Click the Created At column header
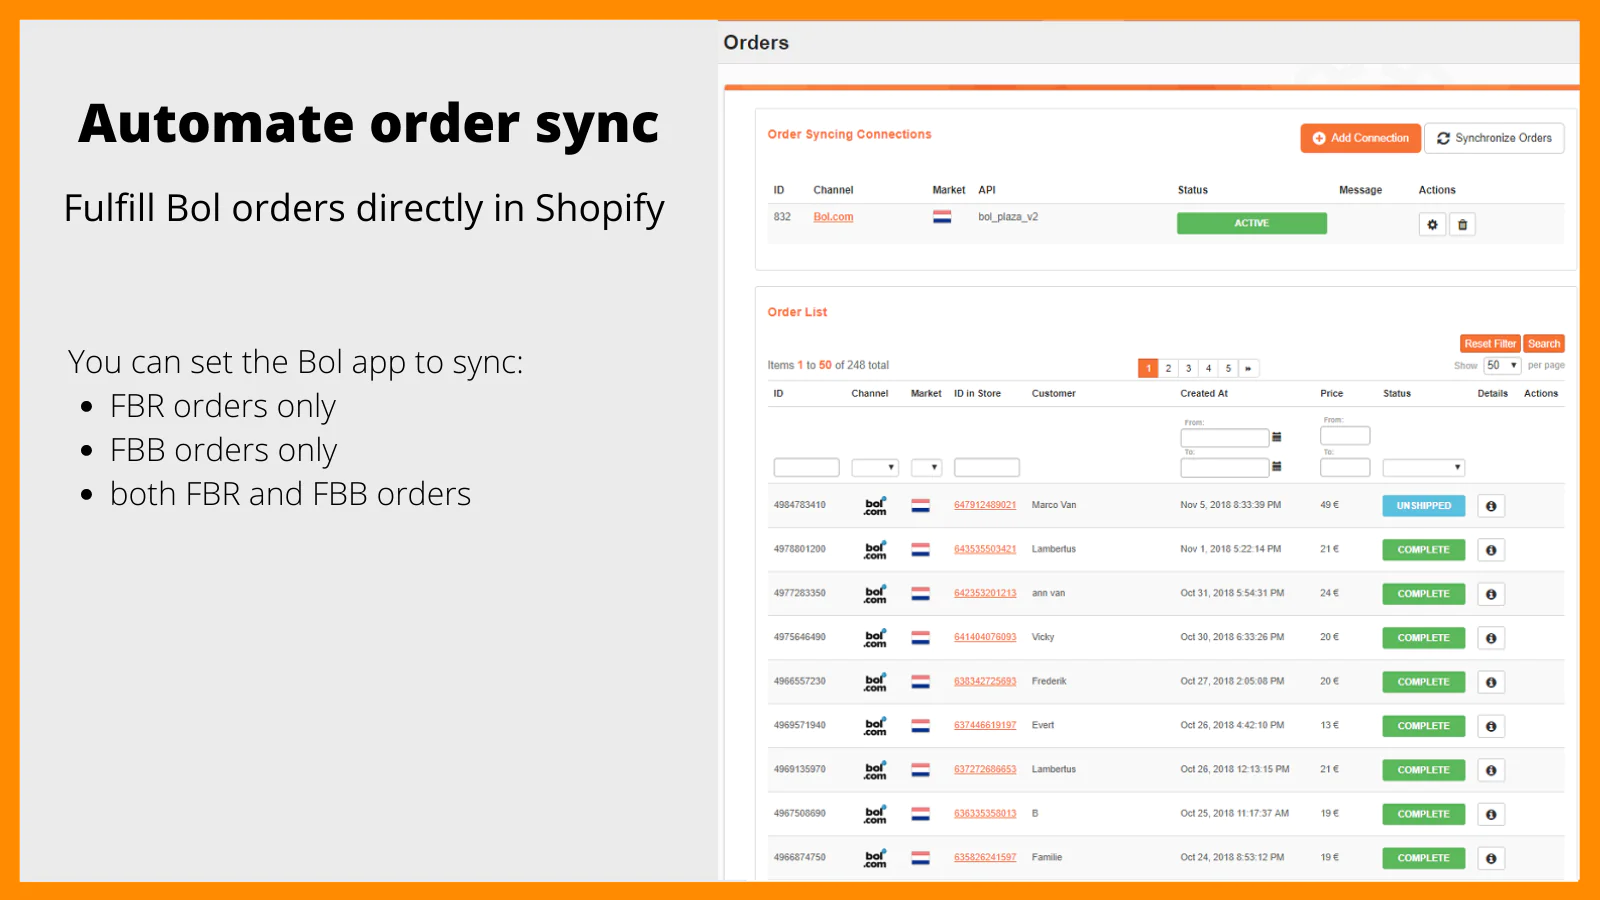 [1204, 394]
